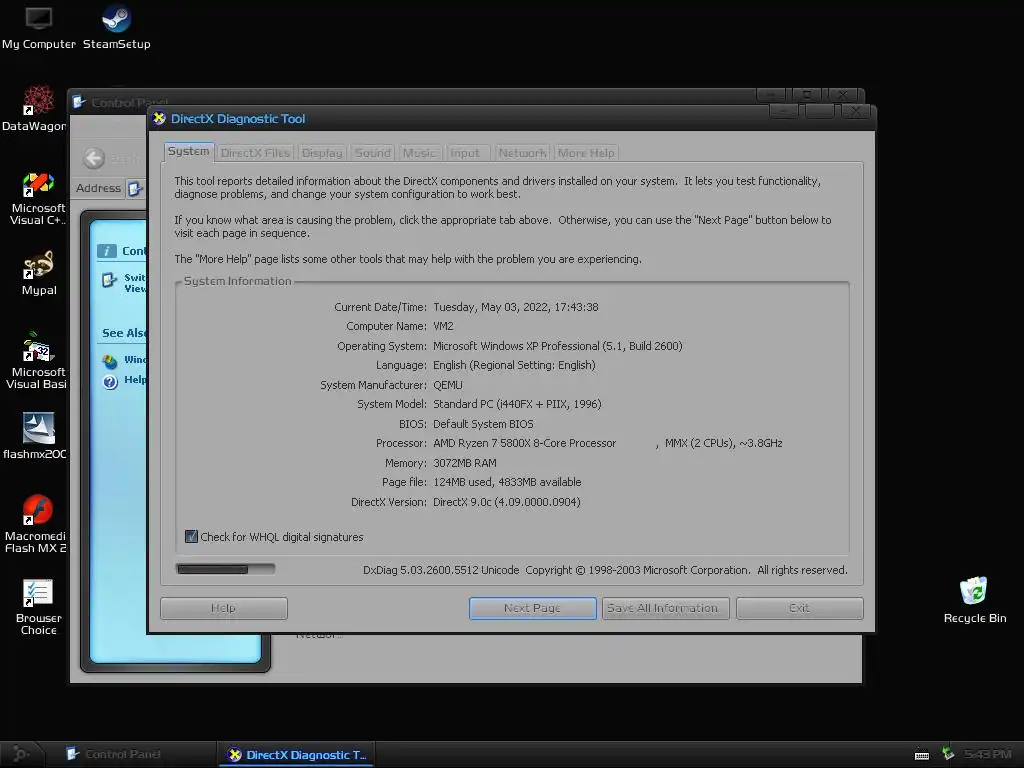Click the system tray icon next to the clock
Screen dimensions: 1024x768
point(948,754)
